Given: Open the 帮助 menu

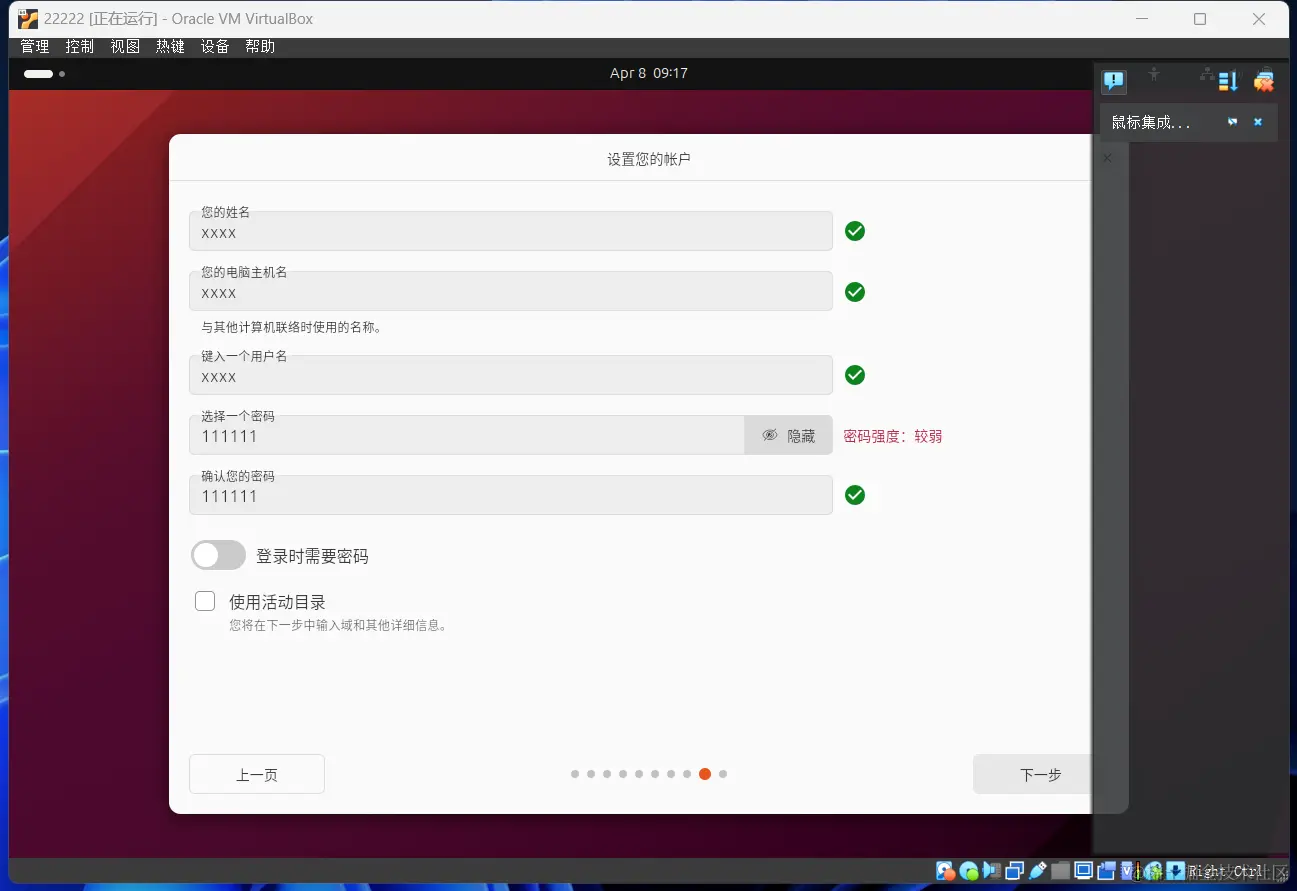Looking at the screenshot, I should (260, 47).
